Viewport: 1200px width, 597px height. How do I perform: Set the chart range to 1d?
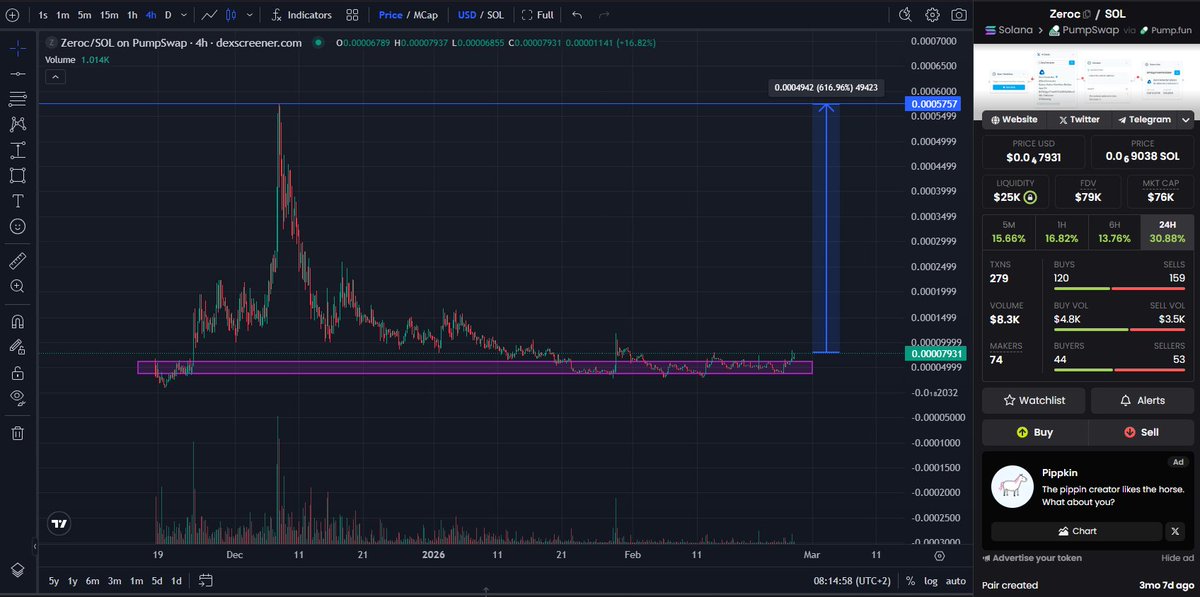point(176,581)
